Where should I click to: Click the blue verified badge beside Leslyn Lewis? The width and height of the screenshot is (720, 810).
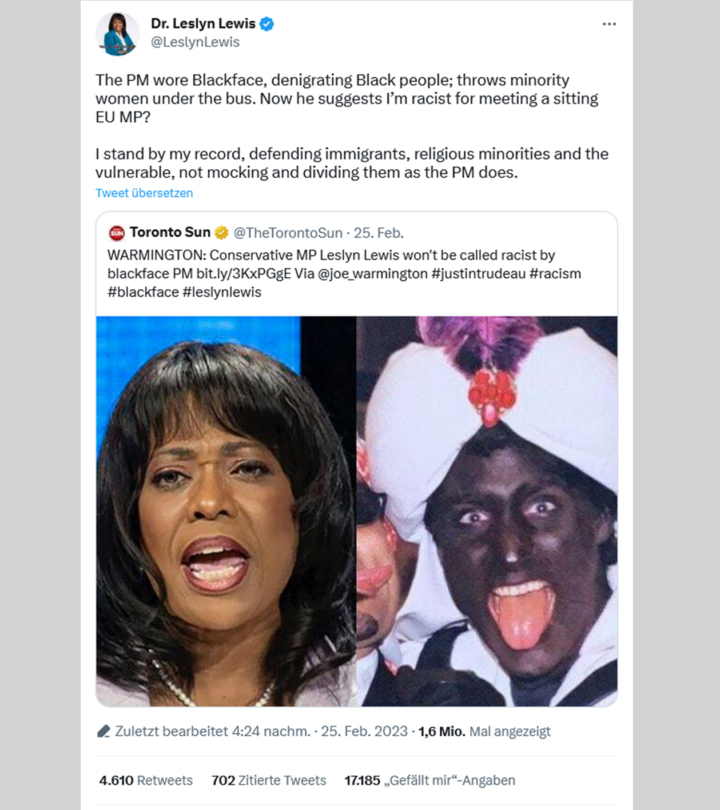pyautogui.click(x=267, y=24)
